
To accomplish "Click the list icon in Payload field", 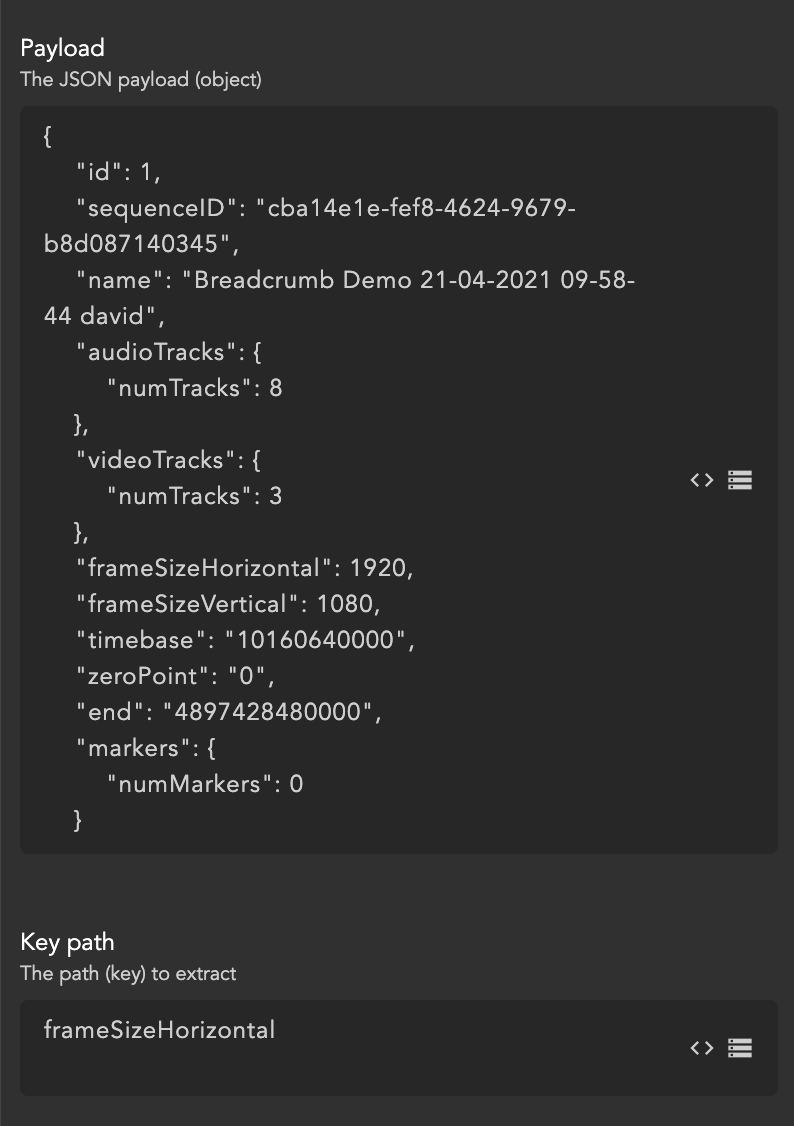I will coord(740,480).
